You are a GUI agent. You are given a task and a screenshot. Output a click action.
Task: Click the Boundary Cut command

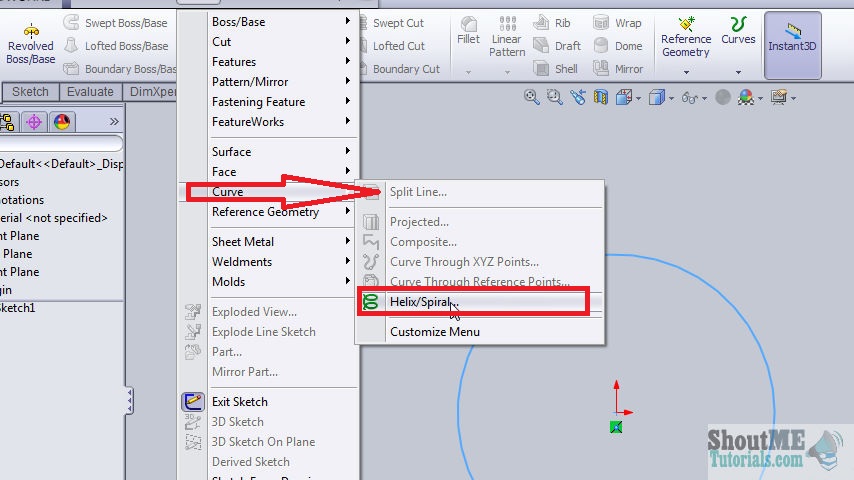click(x=405, y=69)
